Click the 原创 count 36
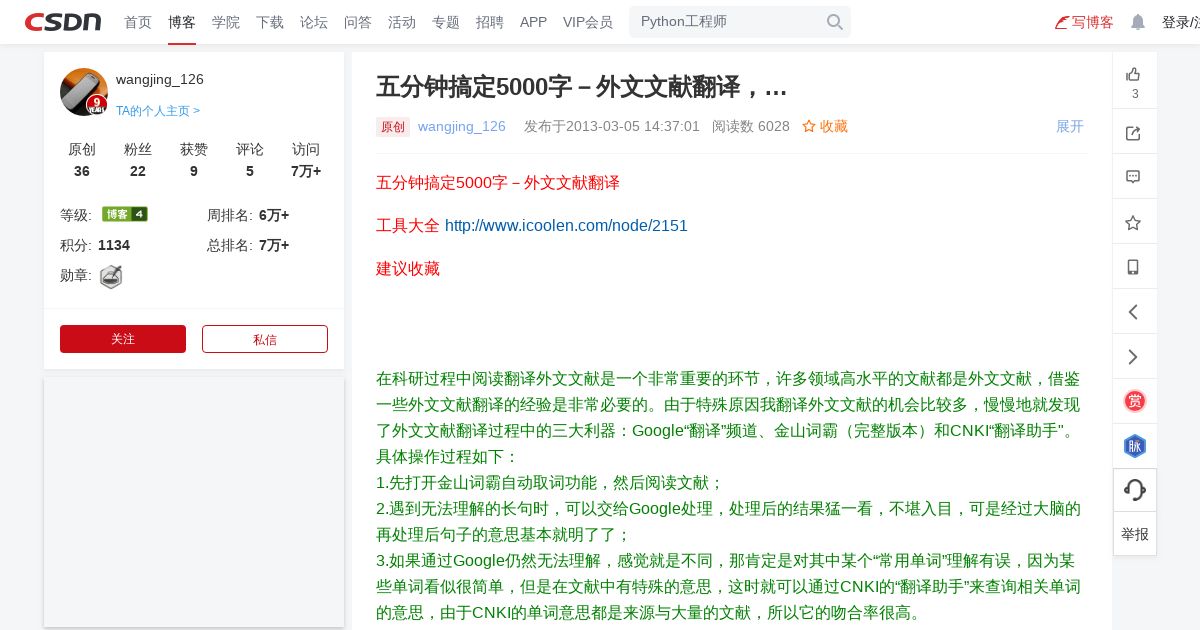 pyautogui.click(x=82, y=171)
